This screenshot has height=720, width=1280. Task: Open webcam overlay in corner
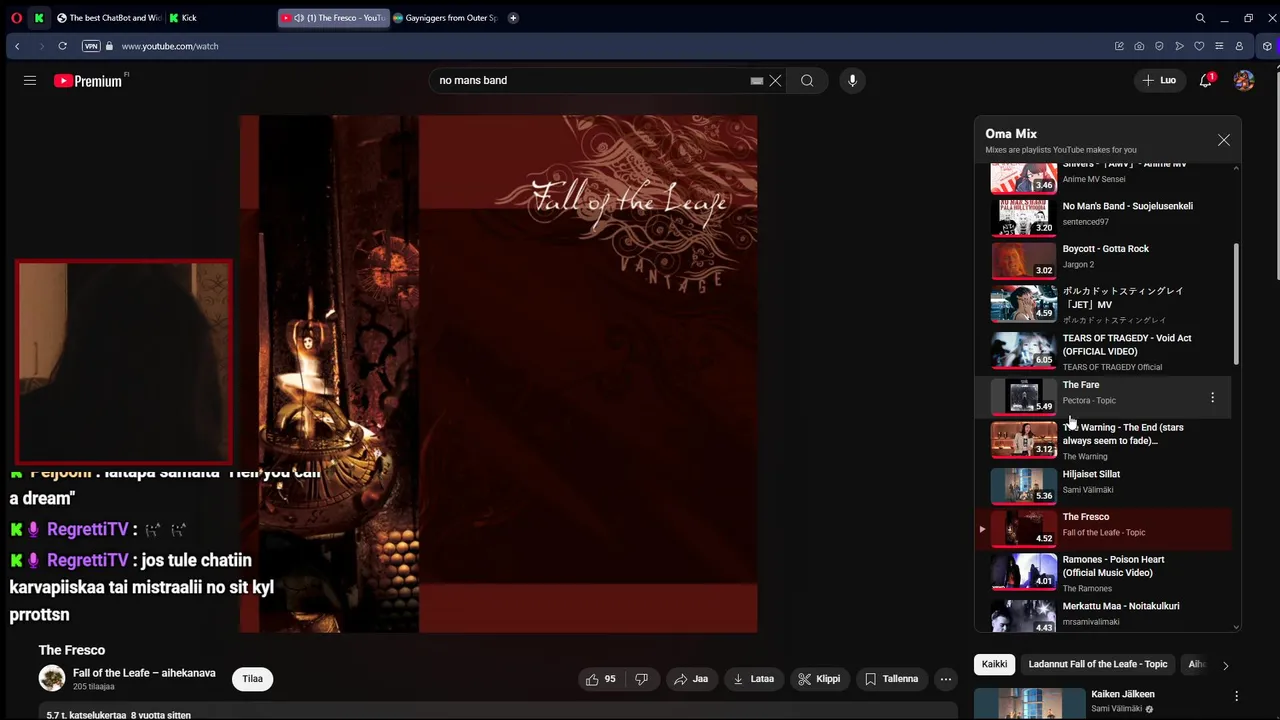124,364
